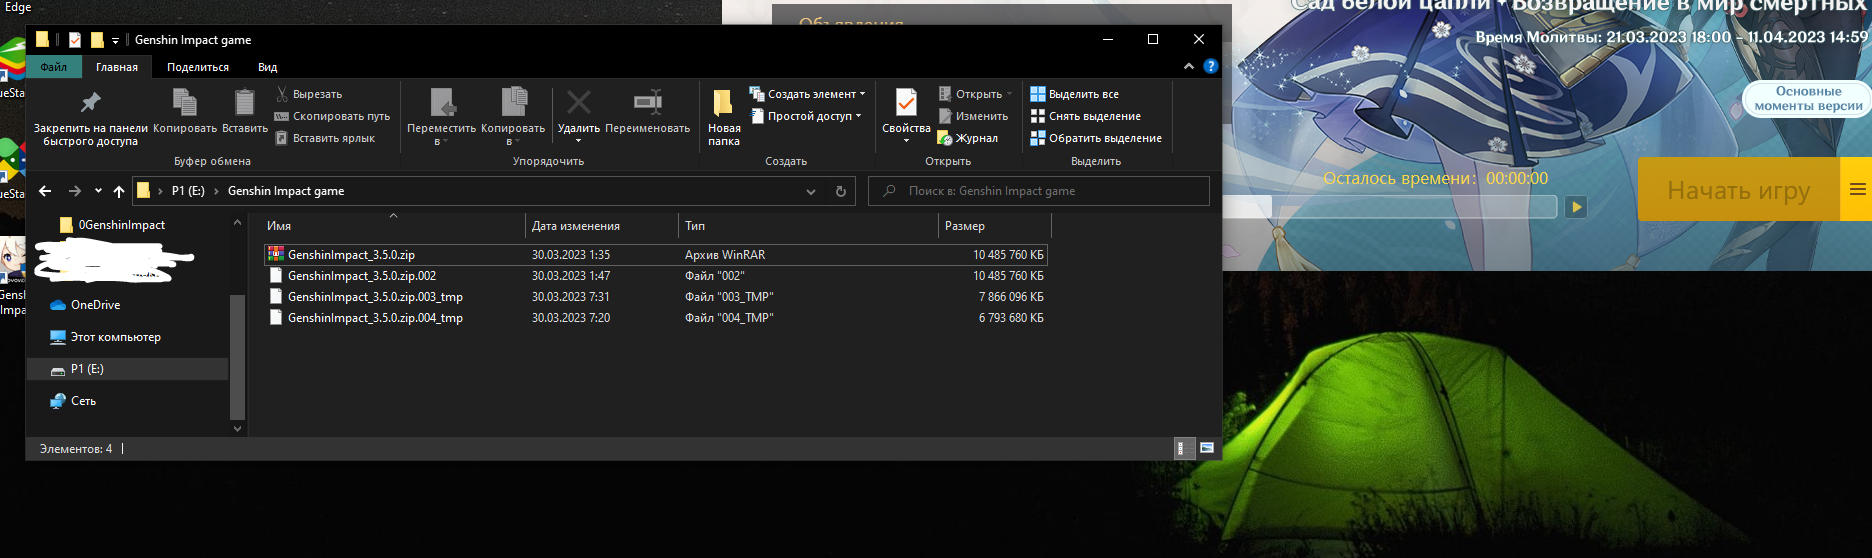The image size is (1872, 558).
Task: Open launcher hamburger menu beside Начать игру
Action: [1856, 190]
